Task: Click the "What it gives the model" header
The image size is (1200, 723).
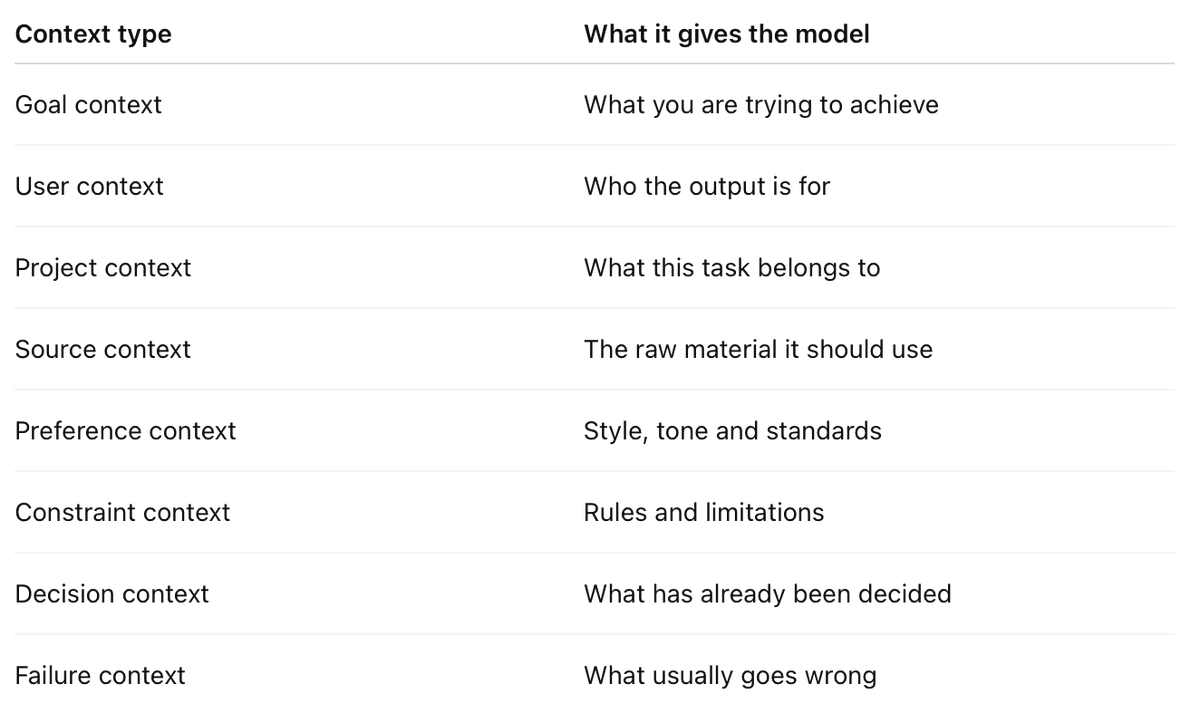Action: [726, 34]
